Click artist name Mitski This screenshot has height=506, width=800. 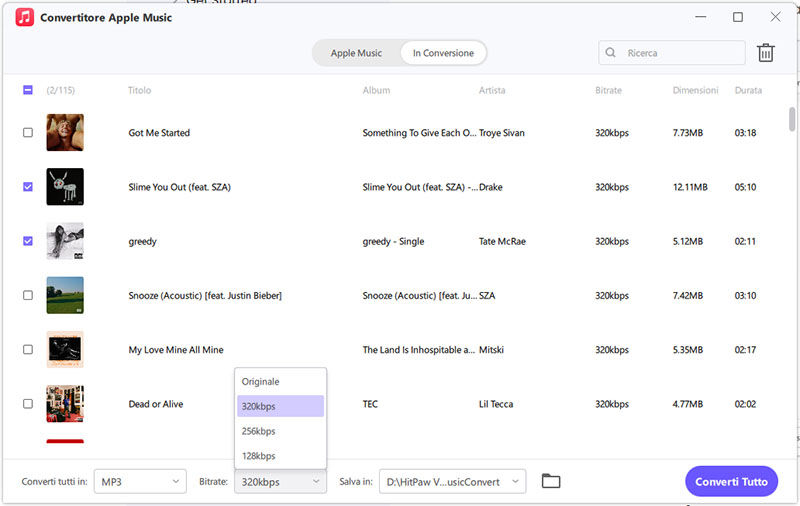click(491, 349)
